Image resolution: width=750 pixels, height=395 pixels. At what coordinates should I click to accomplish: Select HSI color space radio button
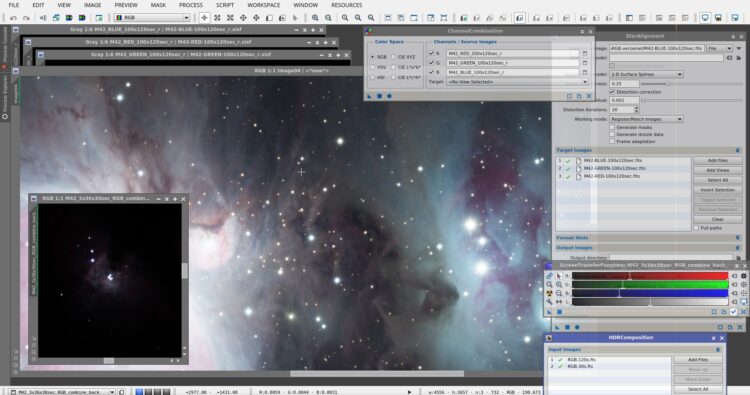pyautogui.click(x=373, y=77)
